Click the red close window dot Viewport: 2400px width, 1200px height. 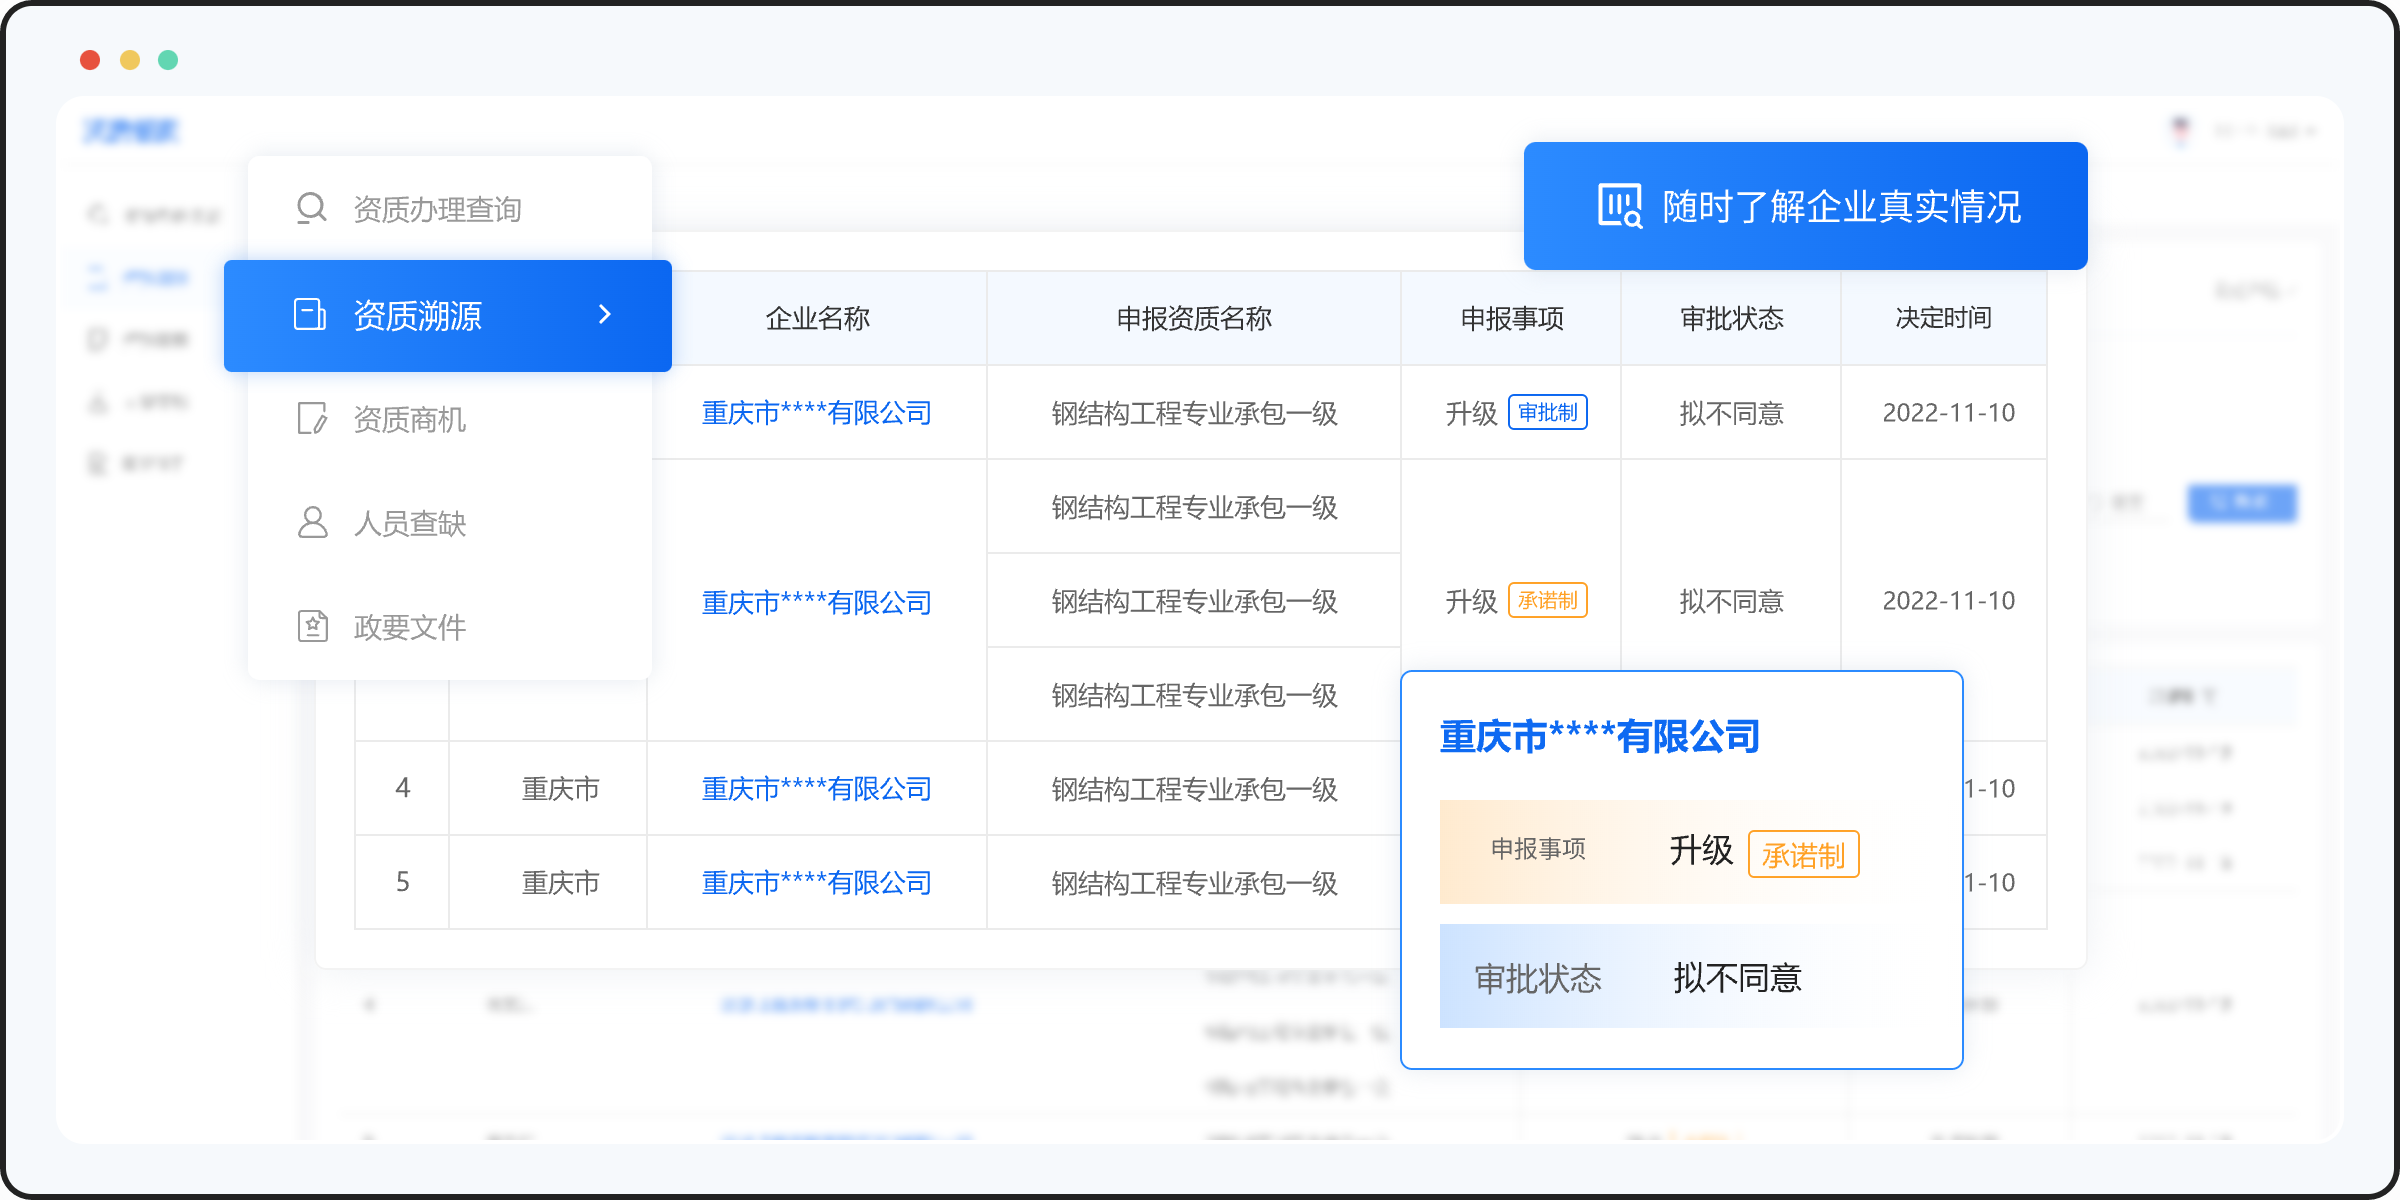(90, 60)
